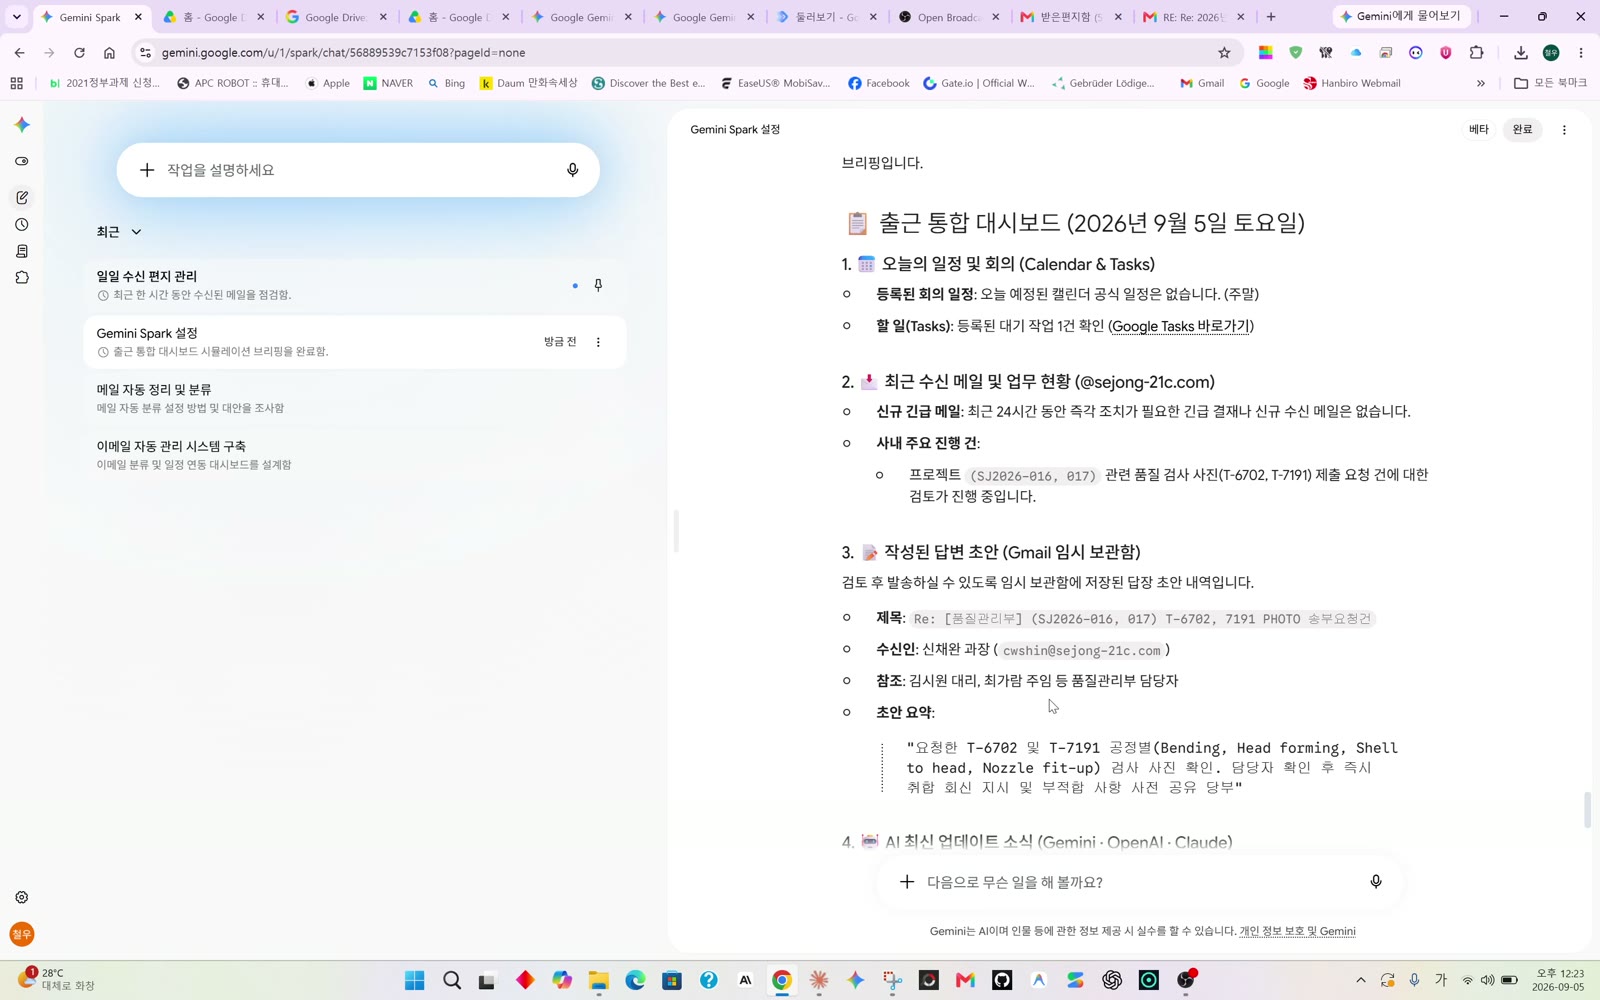Click the microphone in task description box
This screenshot has height=1000, width=1600.
573,170
